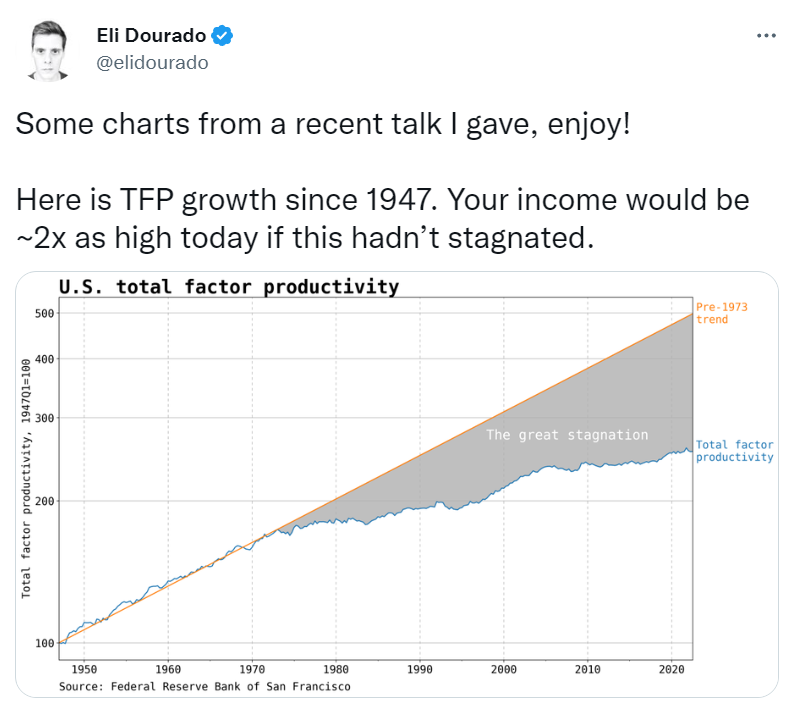This screenshot has width=793, height=714.
Task: Click the chart title text
Action: pyautogui.click(x=229, y=287)
